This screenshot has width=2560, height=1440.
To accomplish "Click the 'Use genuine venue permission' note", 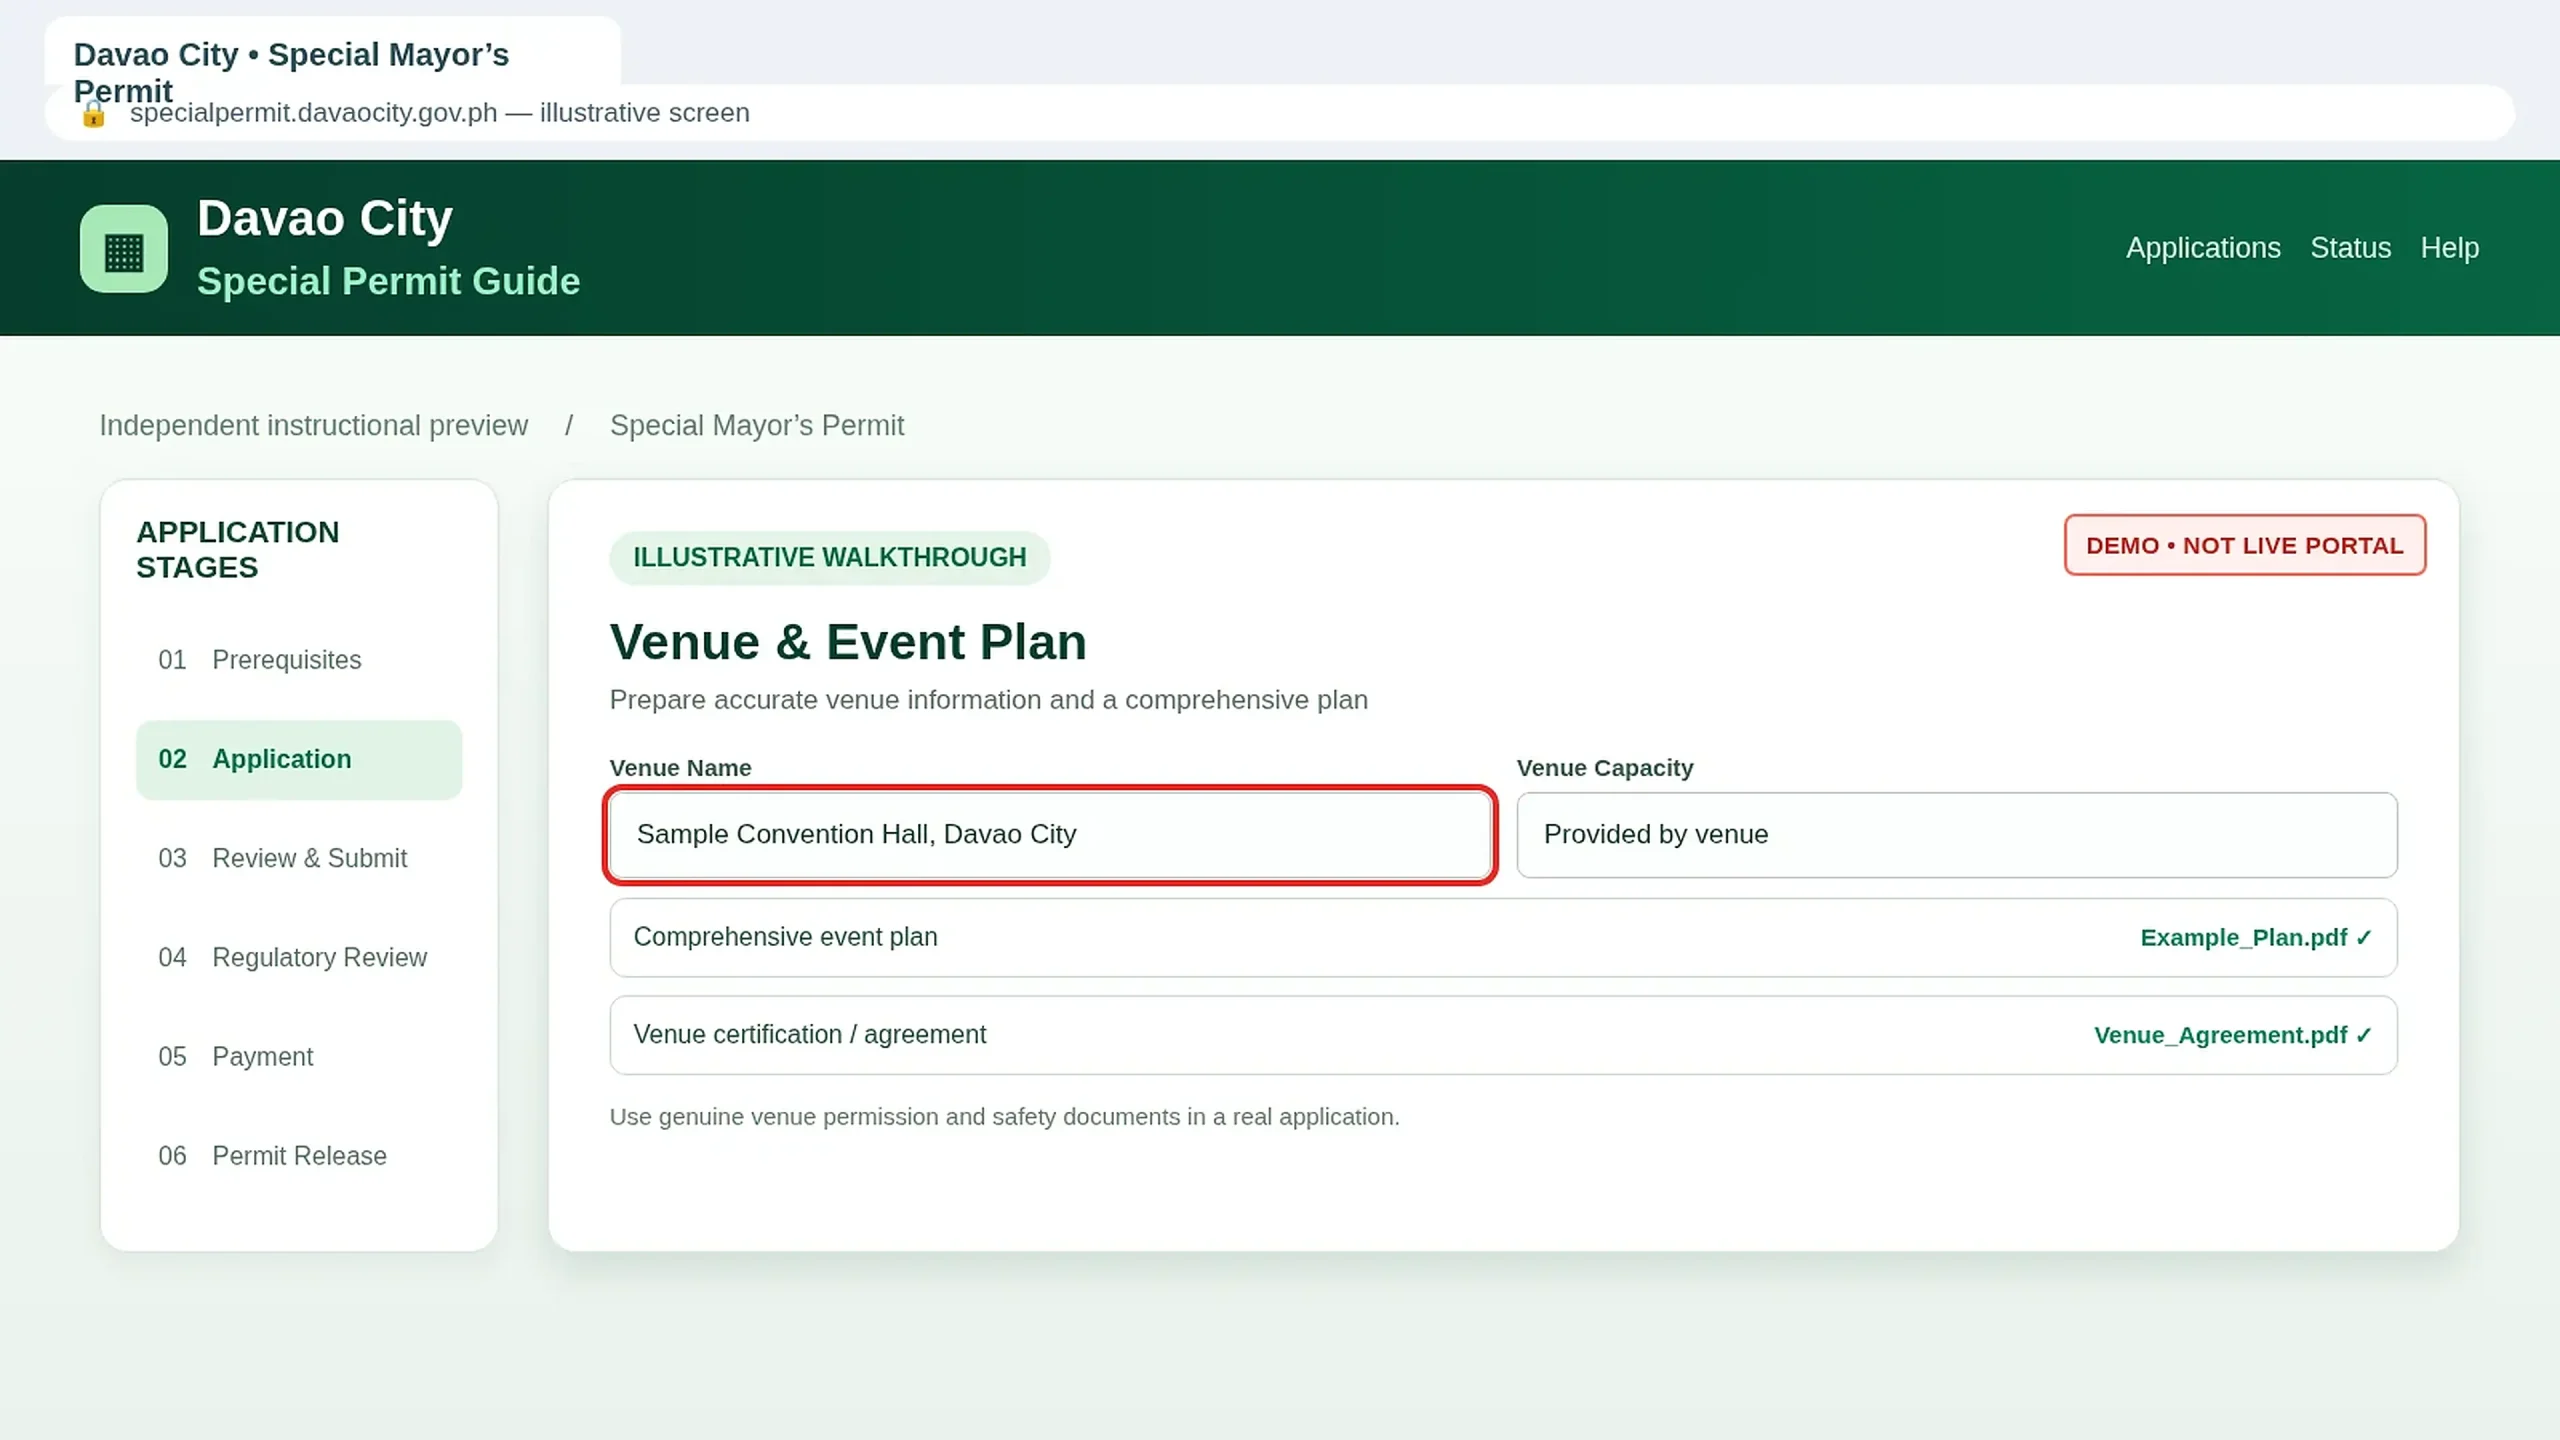I will tap(1004, 1117).
